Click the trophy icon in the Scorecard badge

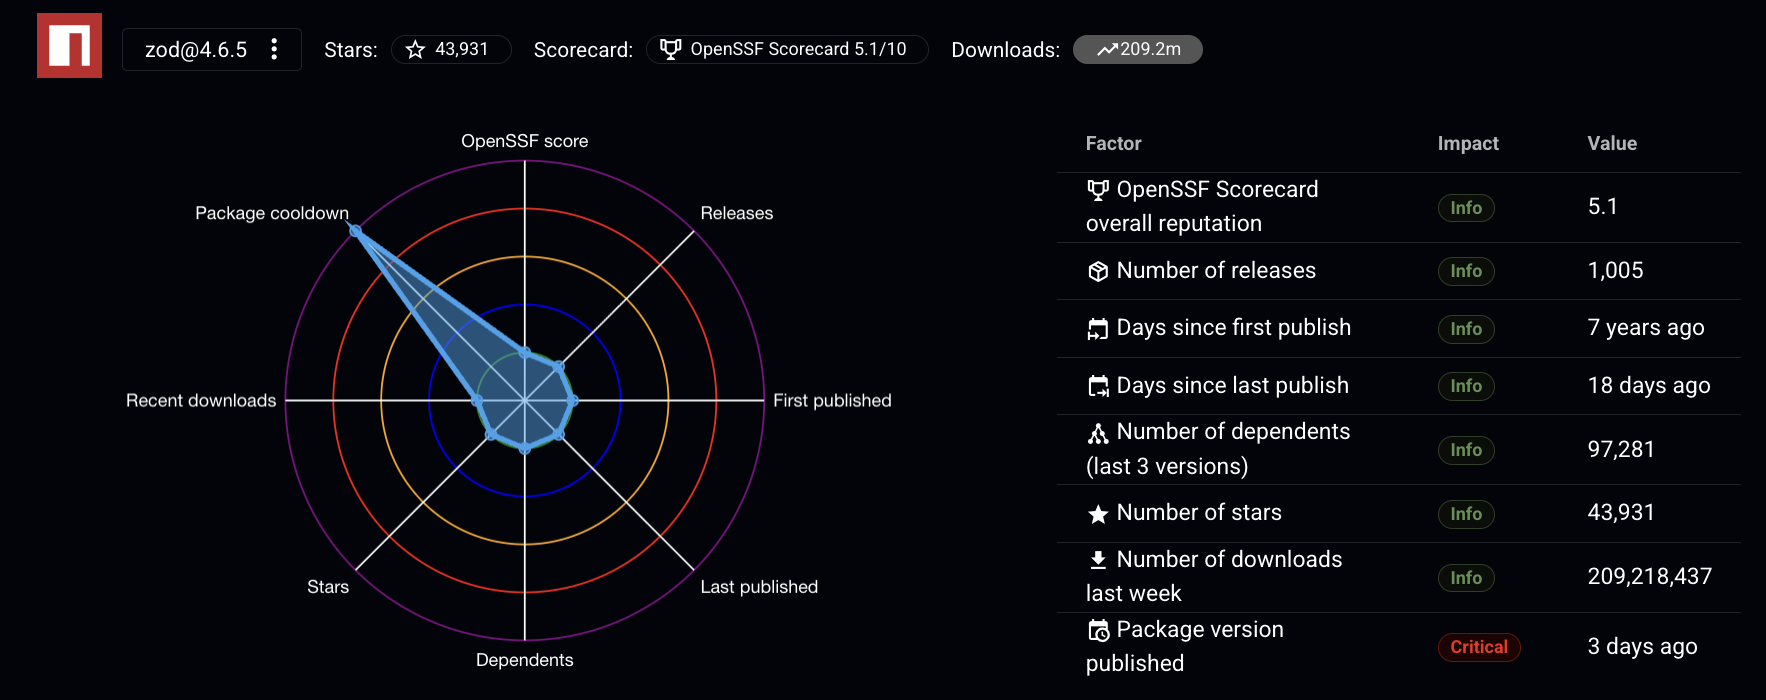coord(671,49)
